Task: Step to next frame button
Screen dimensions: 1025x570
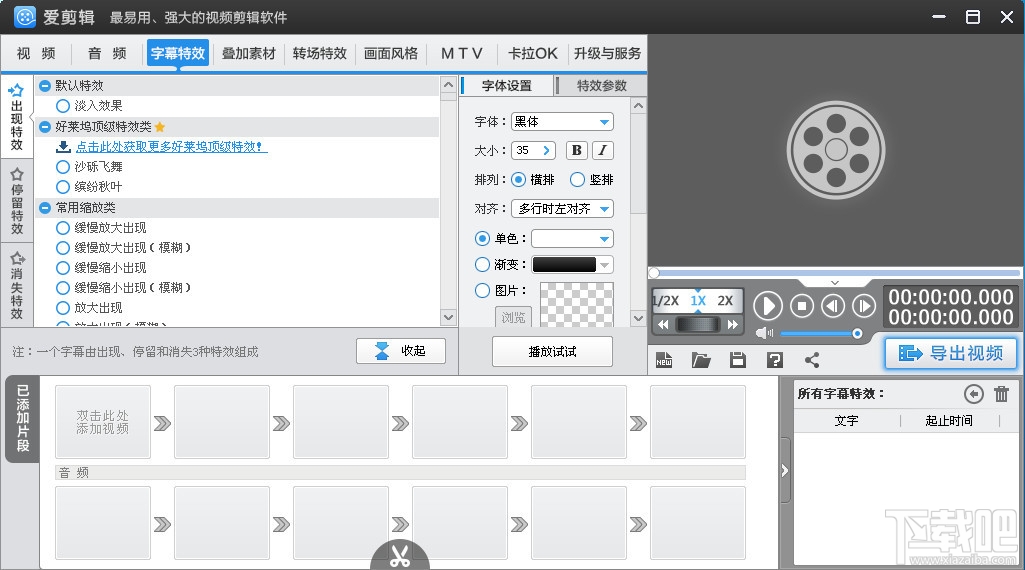Action: click(864, 306)
